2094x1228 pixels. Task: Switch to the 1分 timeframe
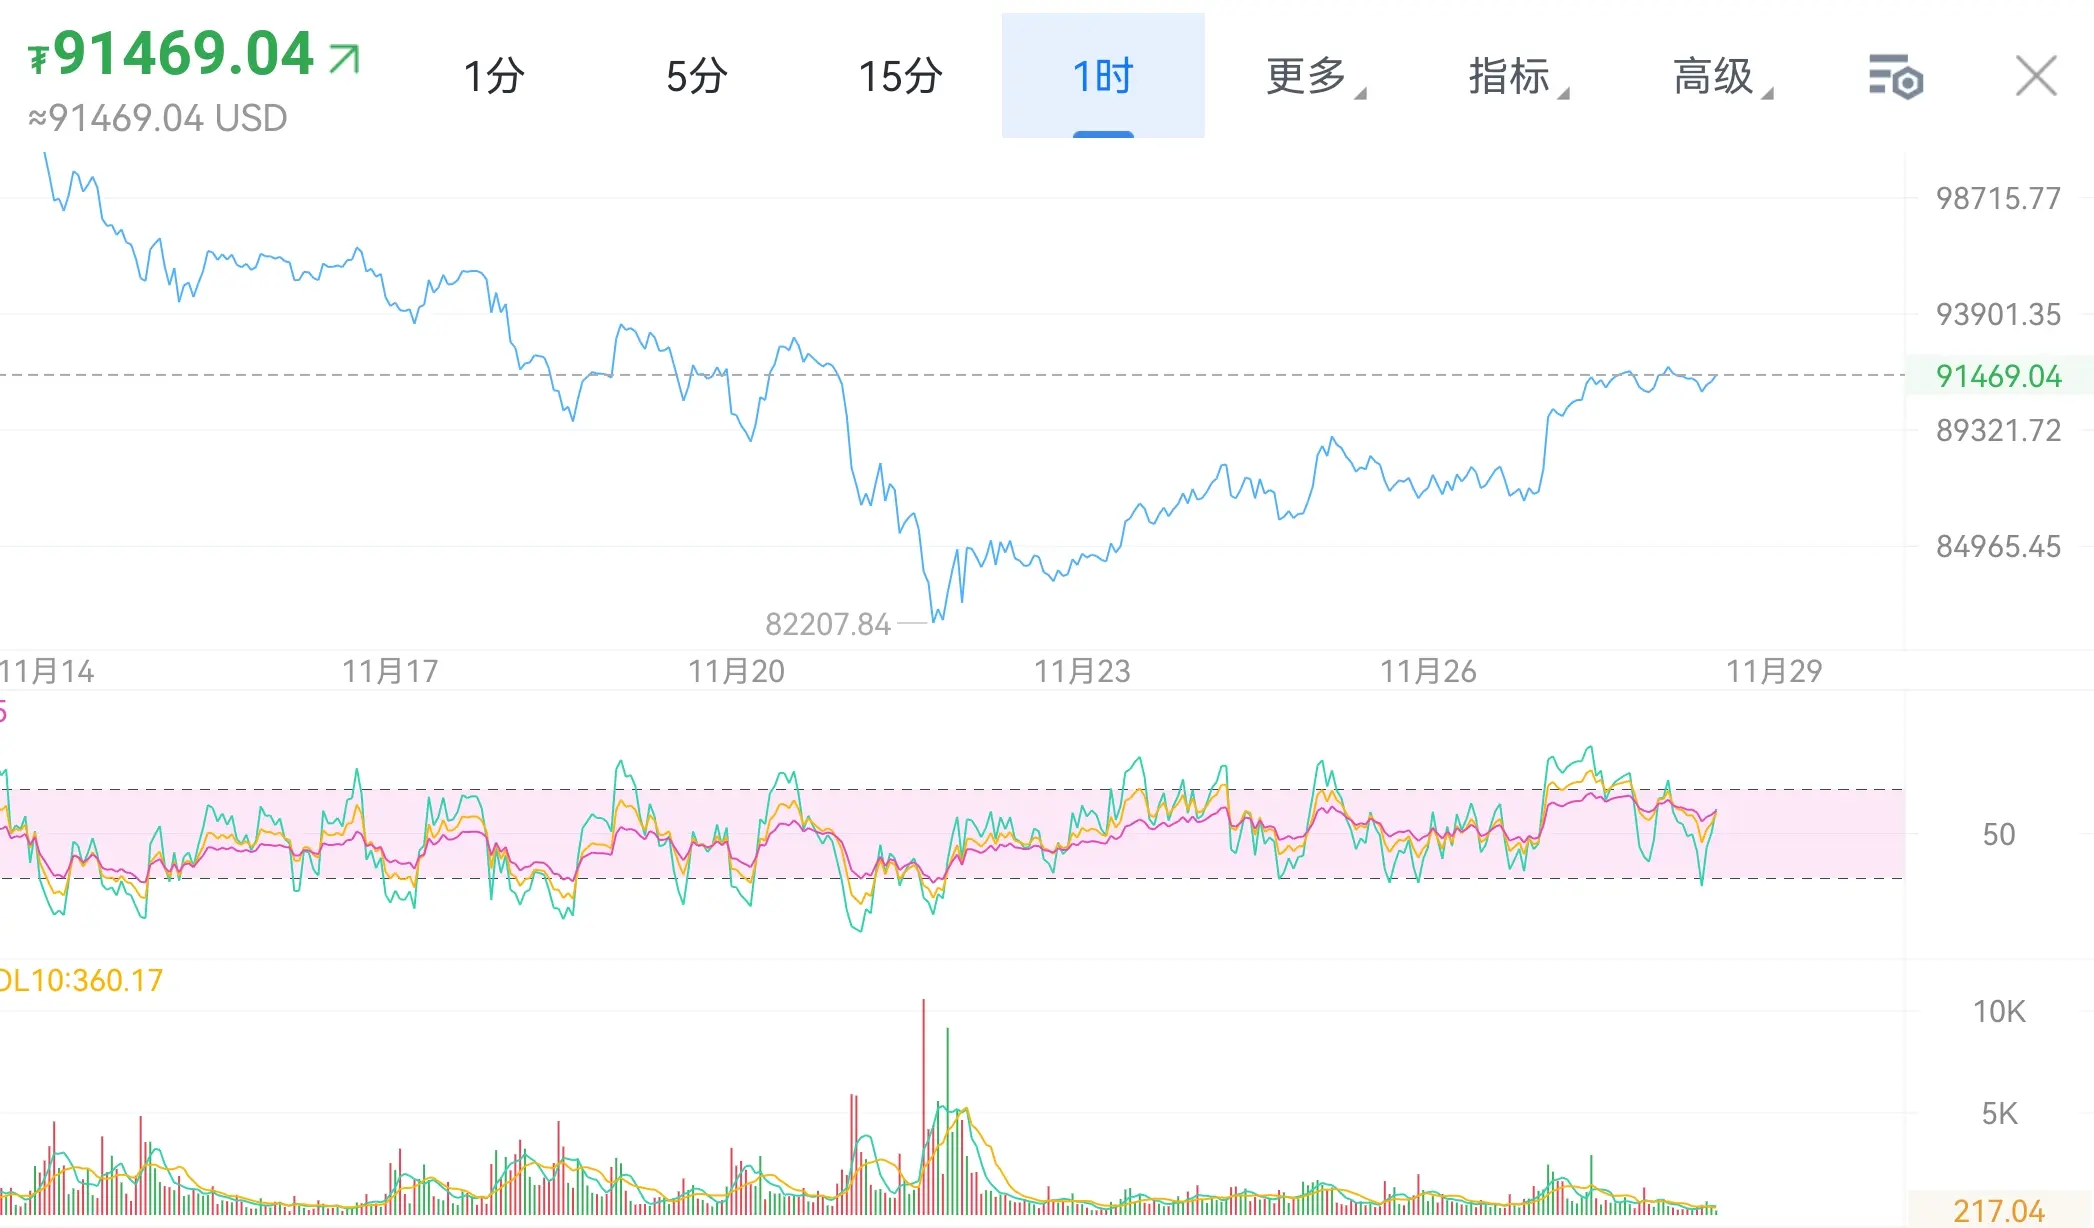tap(494, 76)
